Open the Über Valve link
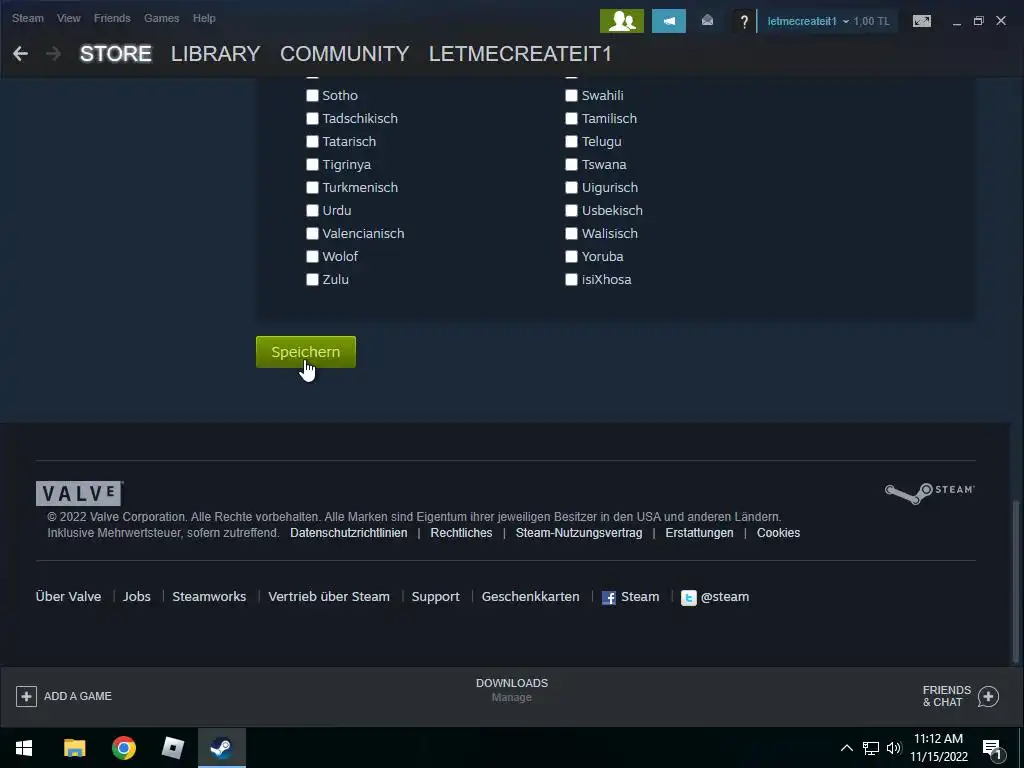Image resolution: width=1024 pixels, height=768 pixels. [68, 597]
